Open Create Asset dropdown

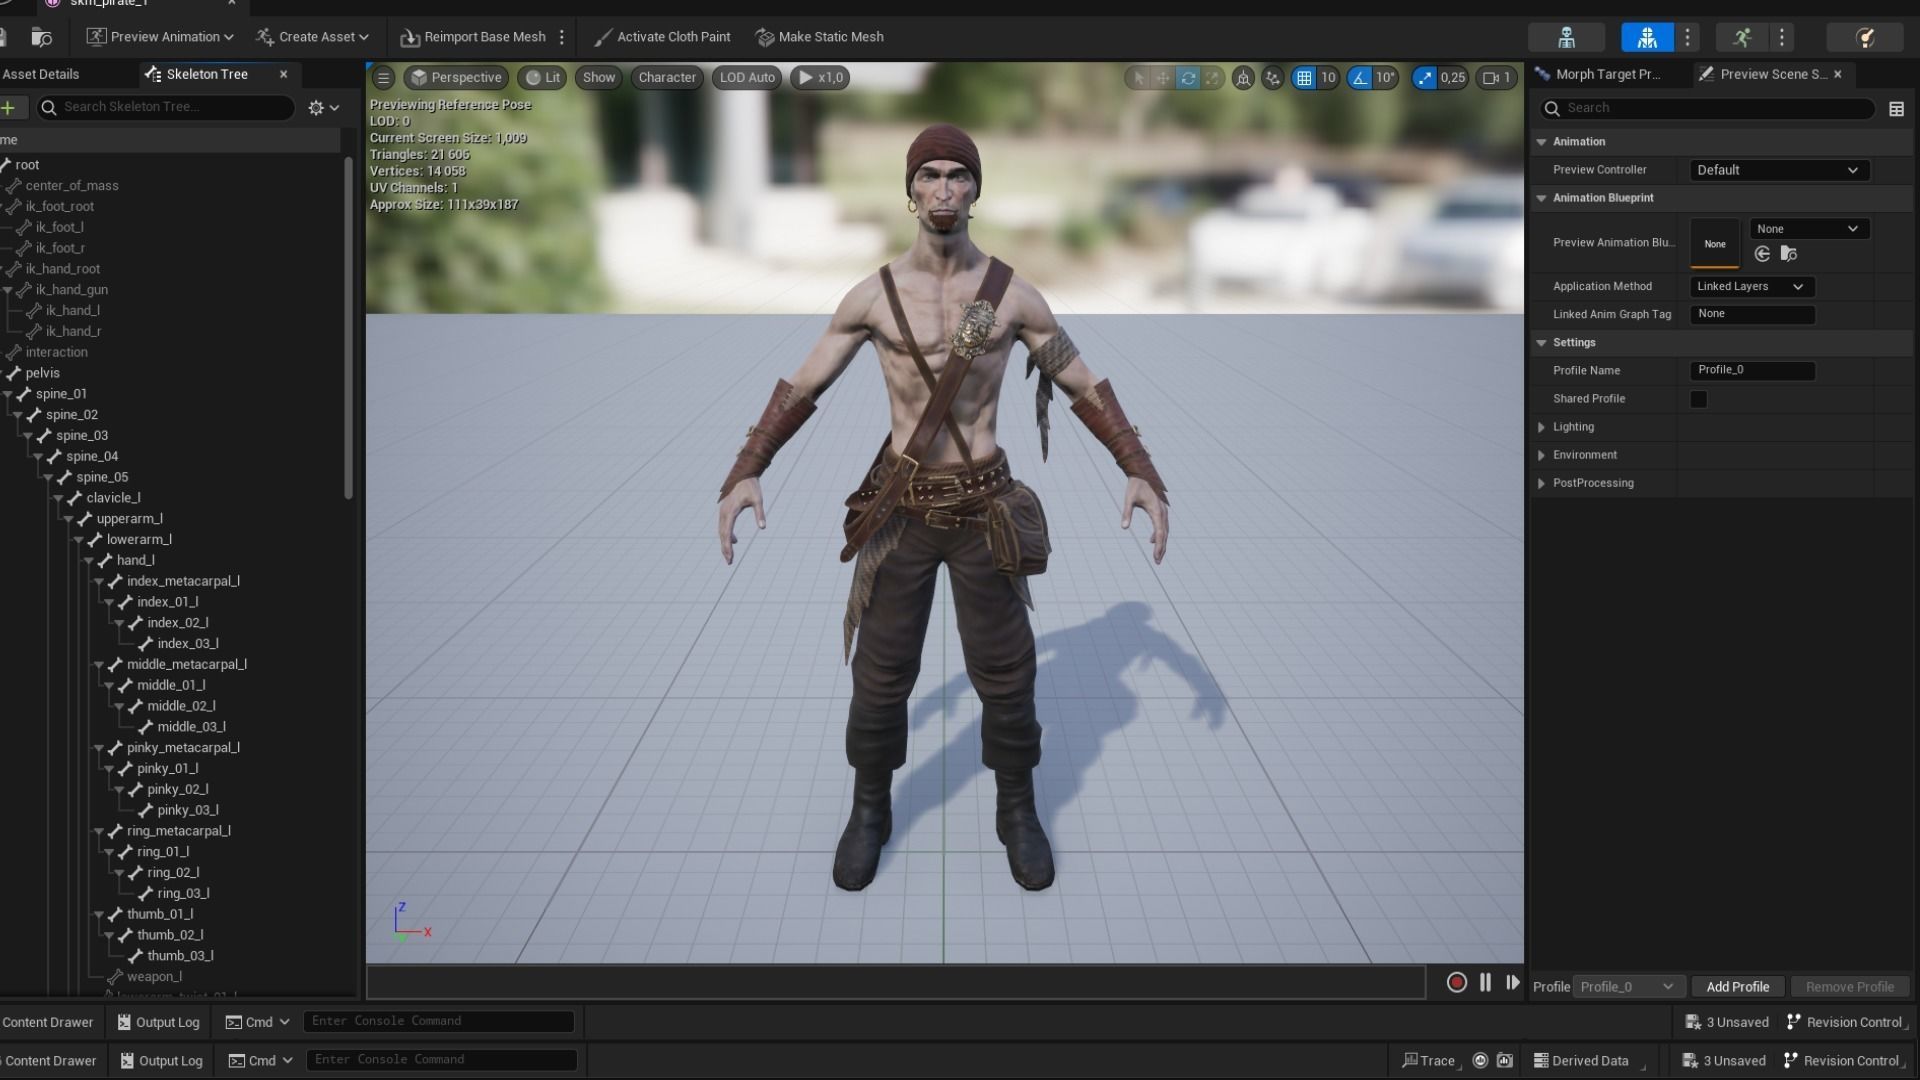[313, 37]
